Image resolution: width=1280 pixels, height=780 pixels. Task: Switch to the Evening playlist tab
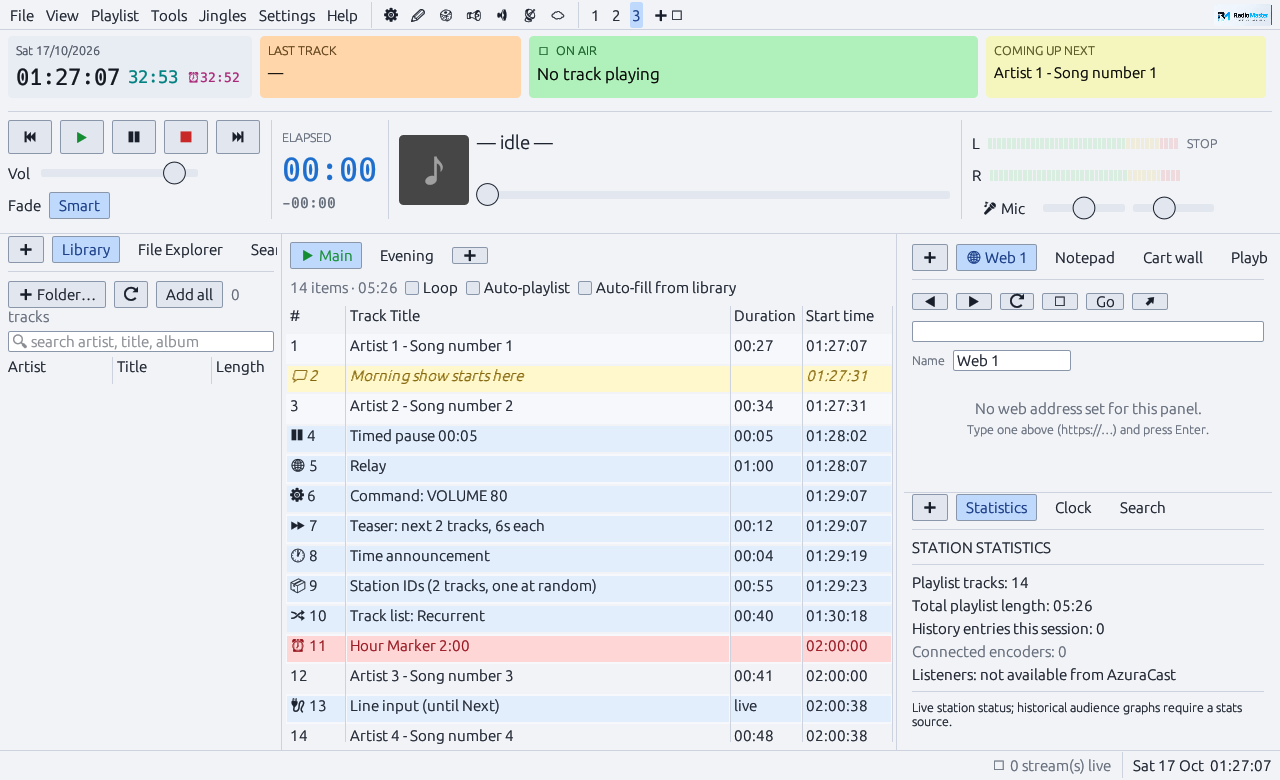[x=407, y=256]
